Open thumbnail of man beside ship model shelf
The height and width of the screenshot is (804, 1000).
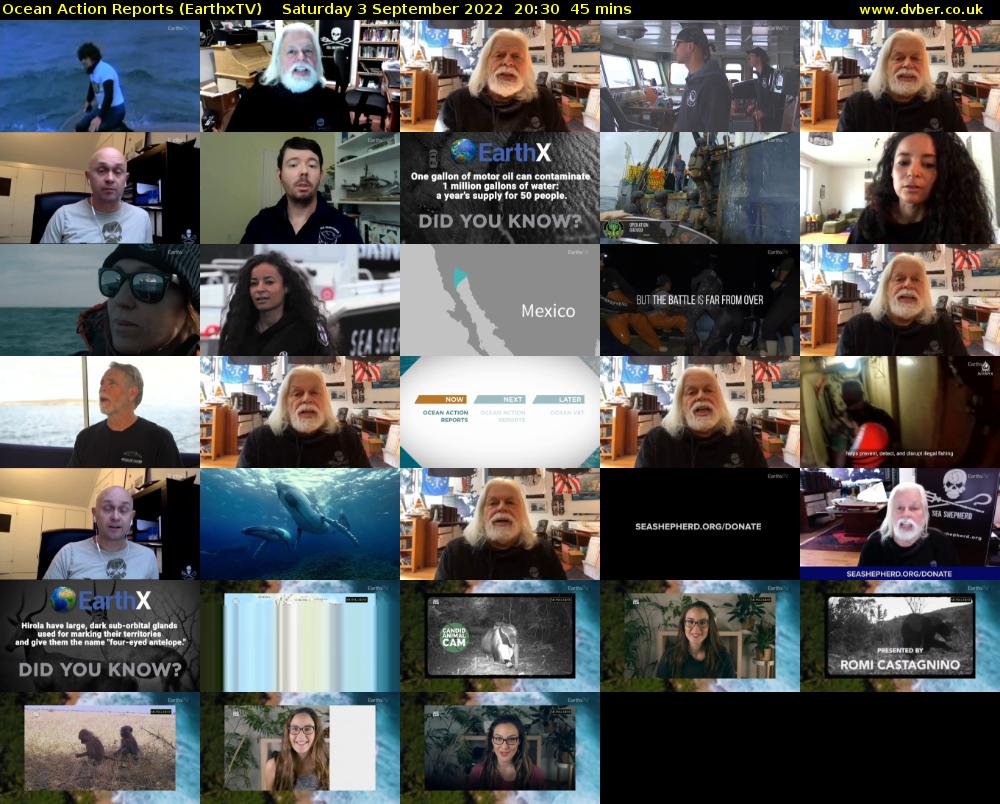(300, 188)
